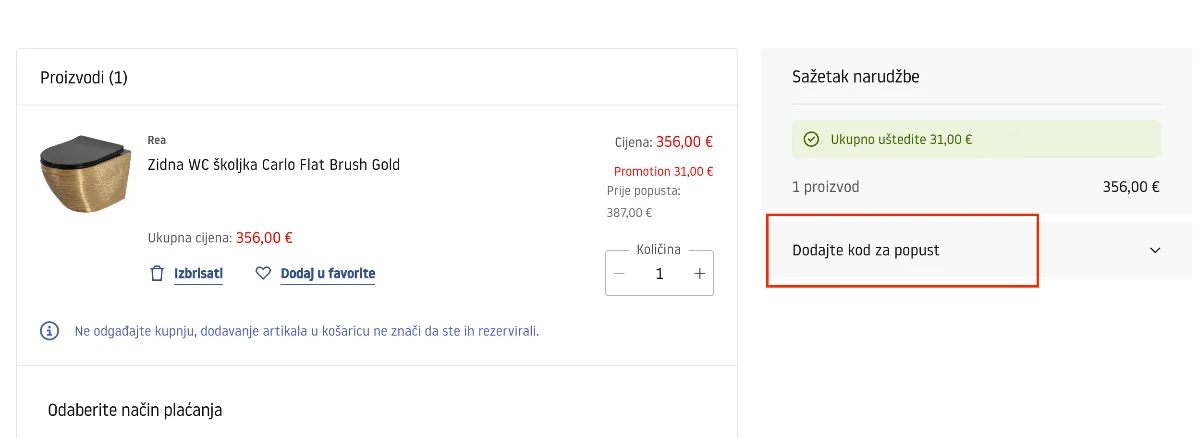Click the Proizvodi (1) section header
The image size is (1198, 438).
pyautogui.click(x=84, y=77)
